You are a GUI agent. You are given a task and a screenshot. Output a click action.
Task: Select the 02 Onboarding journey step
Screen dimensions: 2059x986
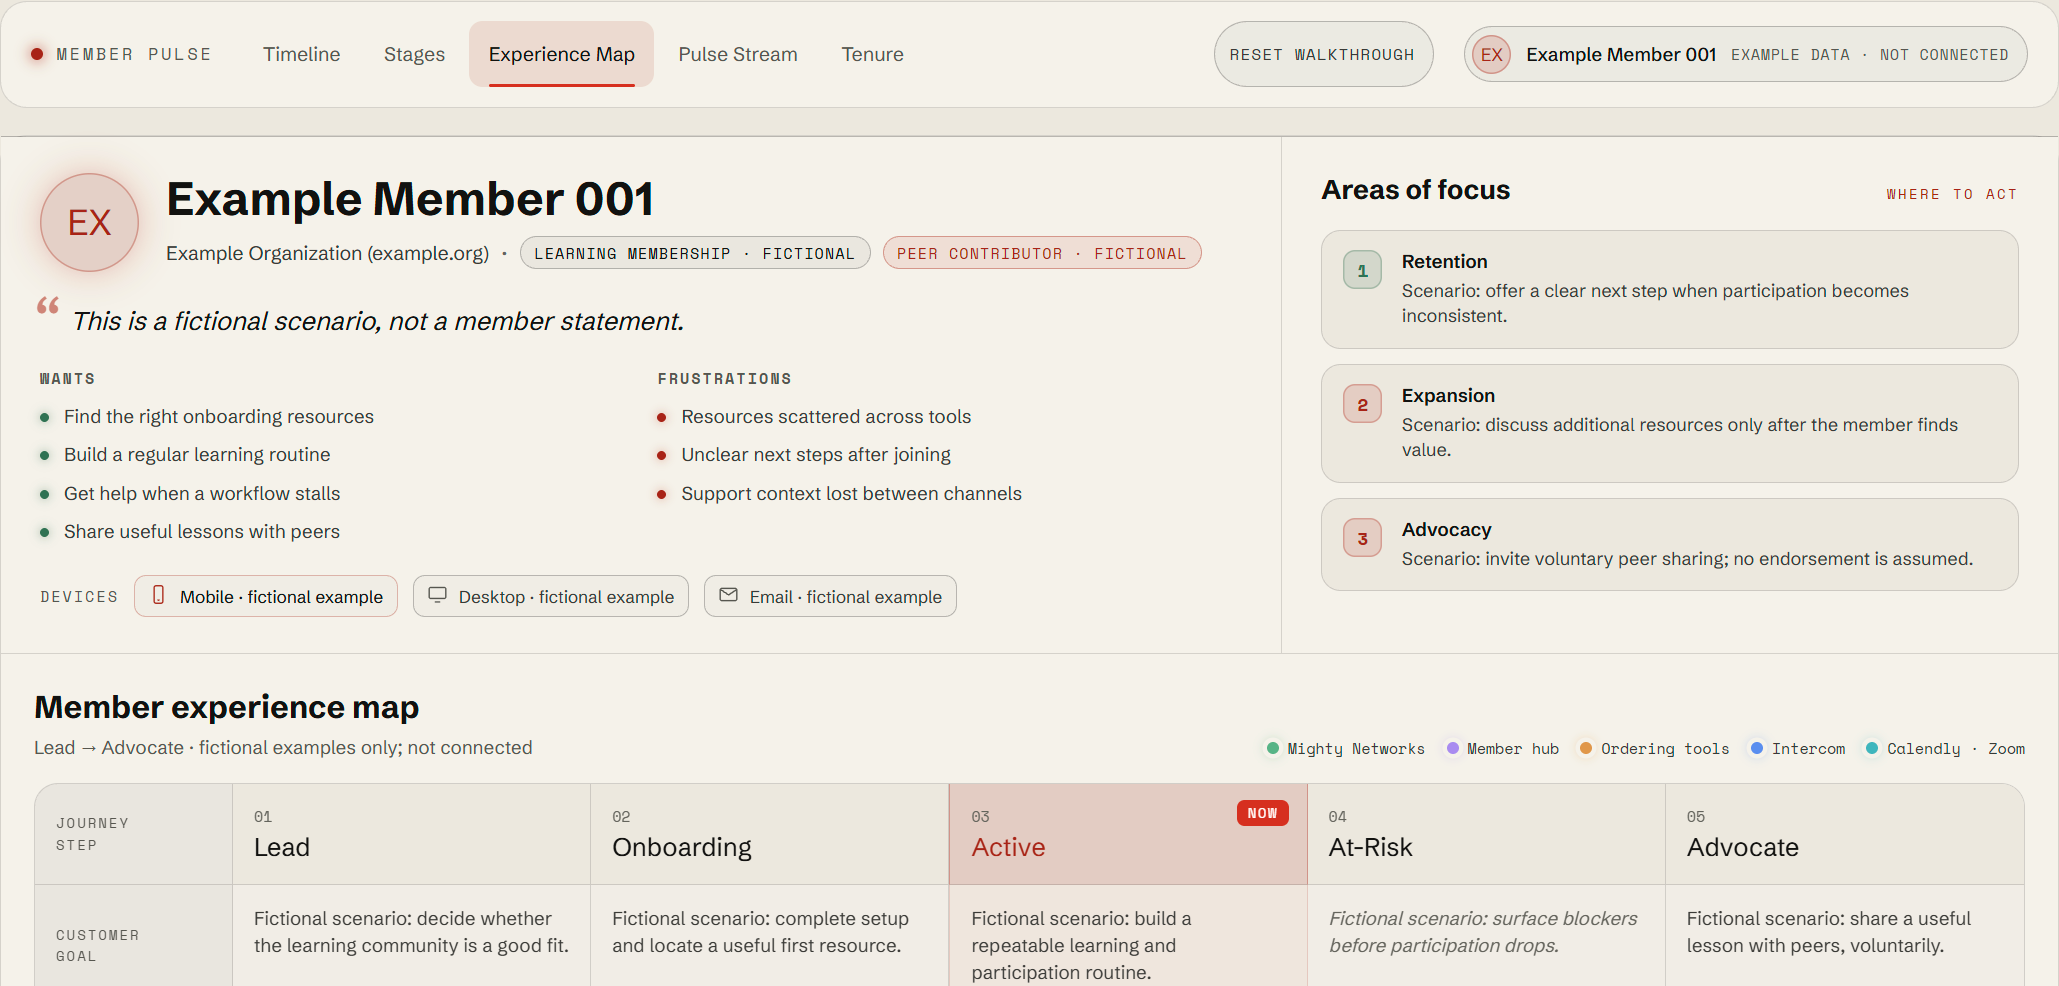coord(769,834)
